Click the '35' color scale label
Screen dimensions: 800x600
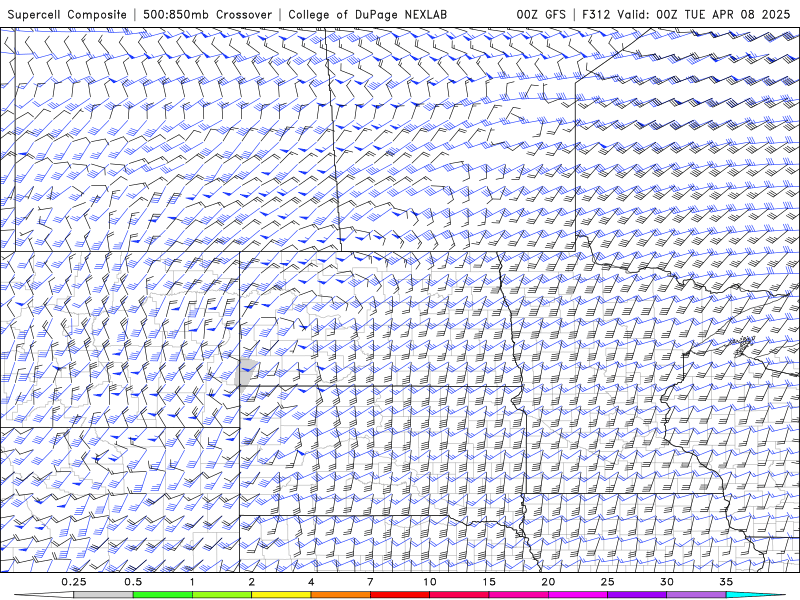coord(726,582)
